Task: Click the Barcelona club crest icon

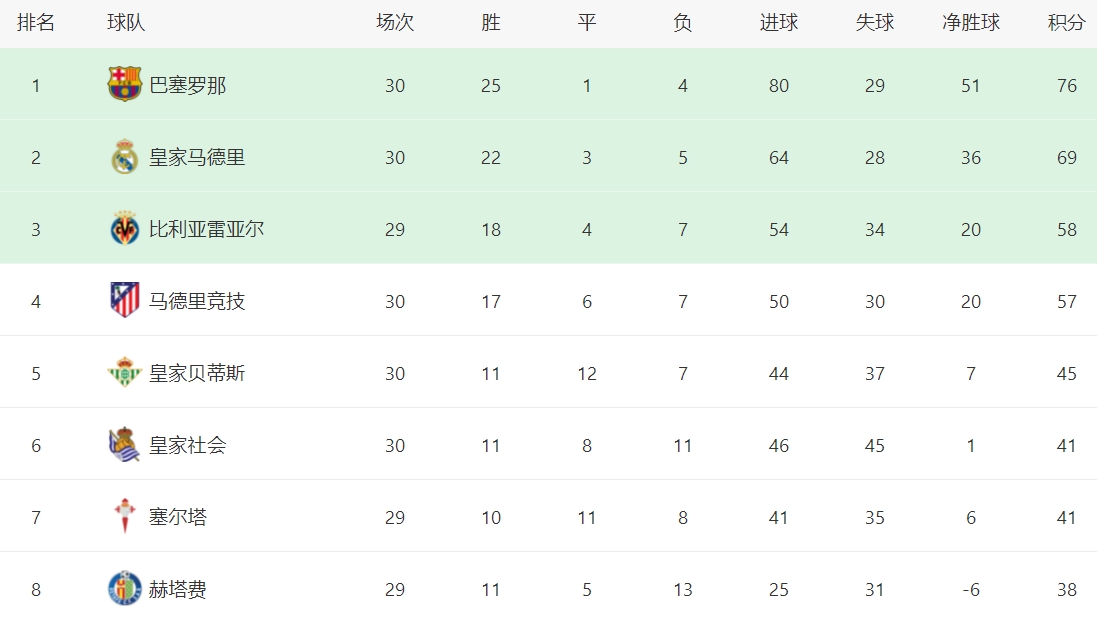Action: (125, 85)
